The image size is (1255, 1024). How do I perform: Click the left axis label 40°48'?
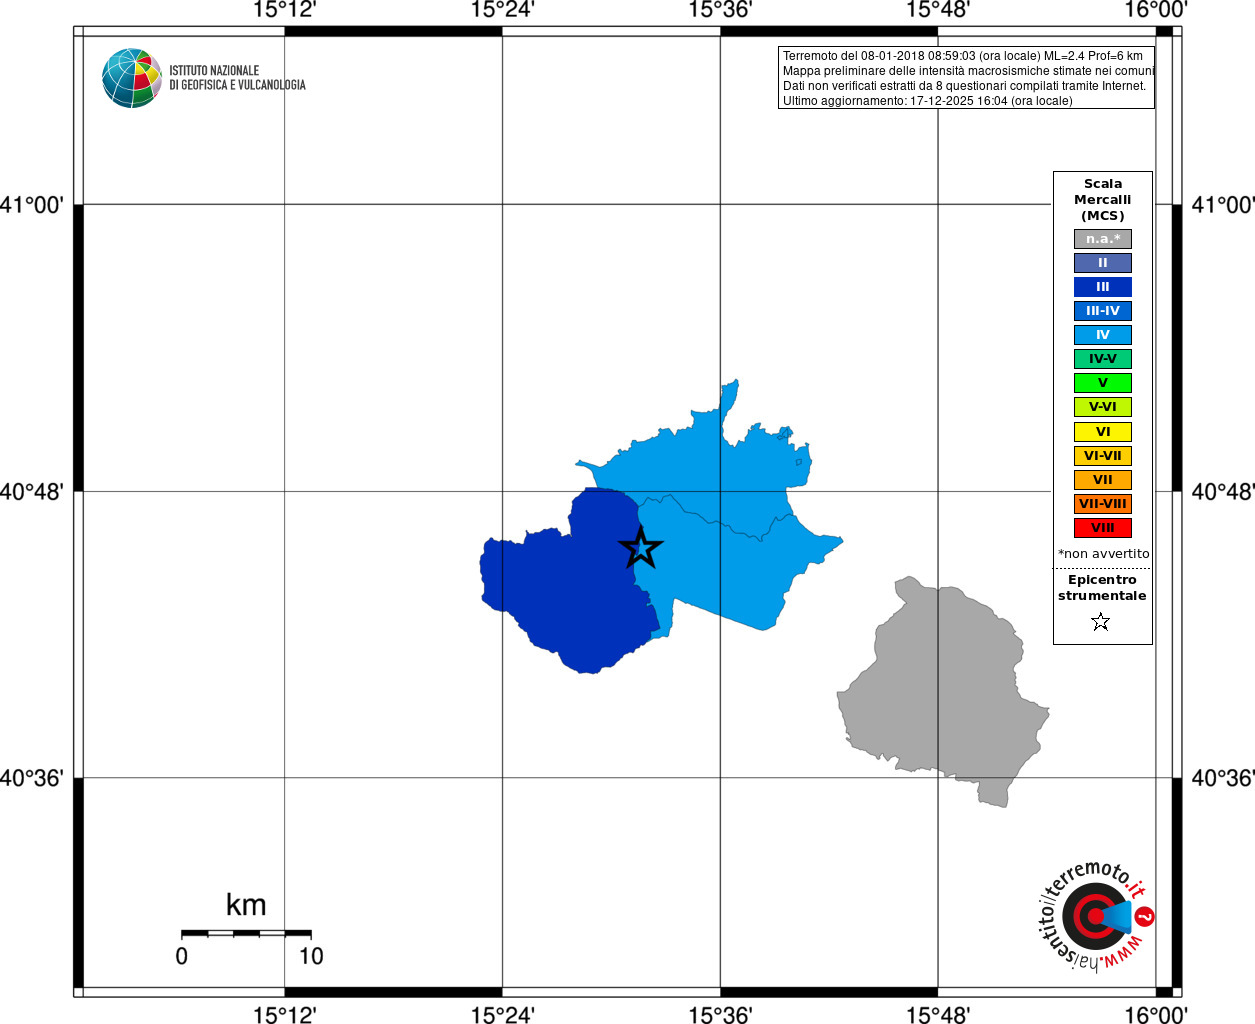tap(32, 492)
